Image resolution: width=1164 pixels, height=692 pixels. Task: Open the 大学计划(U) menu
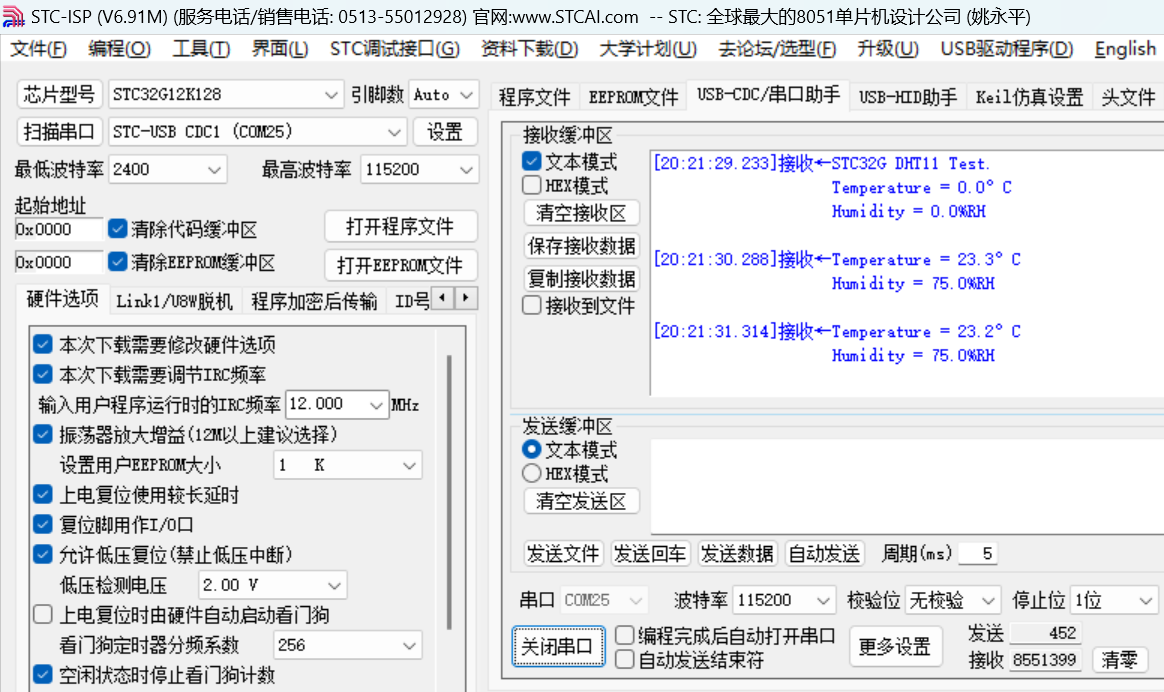648,49
